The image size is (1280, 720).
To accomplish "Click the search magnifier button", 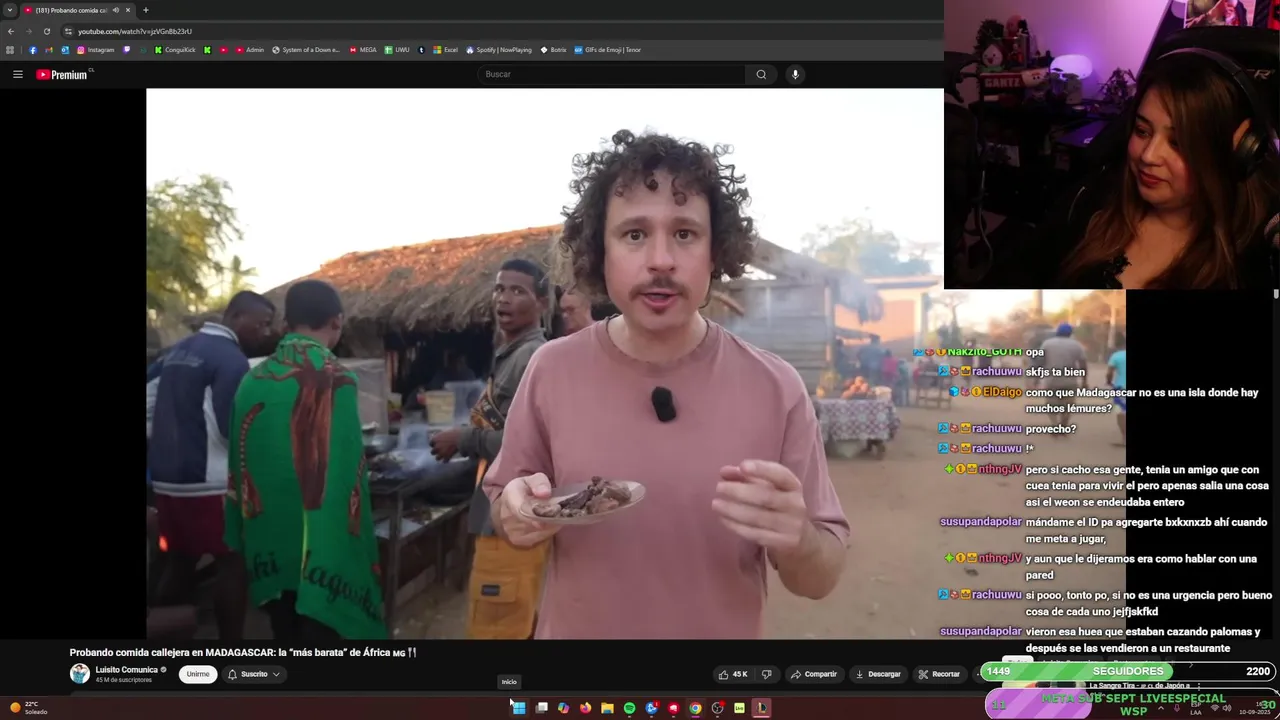I will (x=761, y=74).
